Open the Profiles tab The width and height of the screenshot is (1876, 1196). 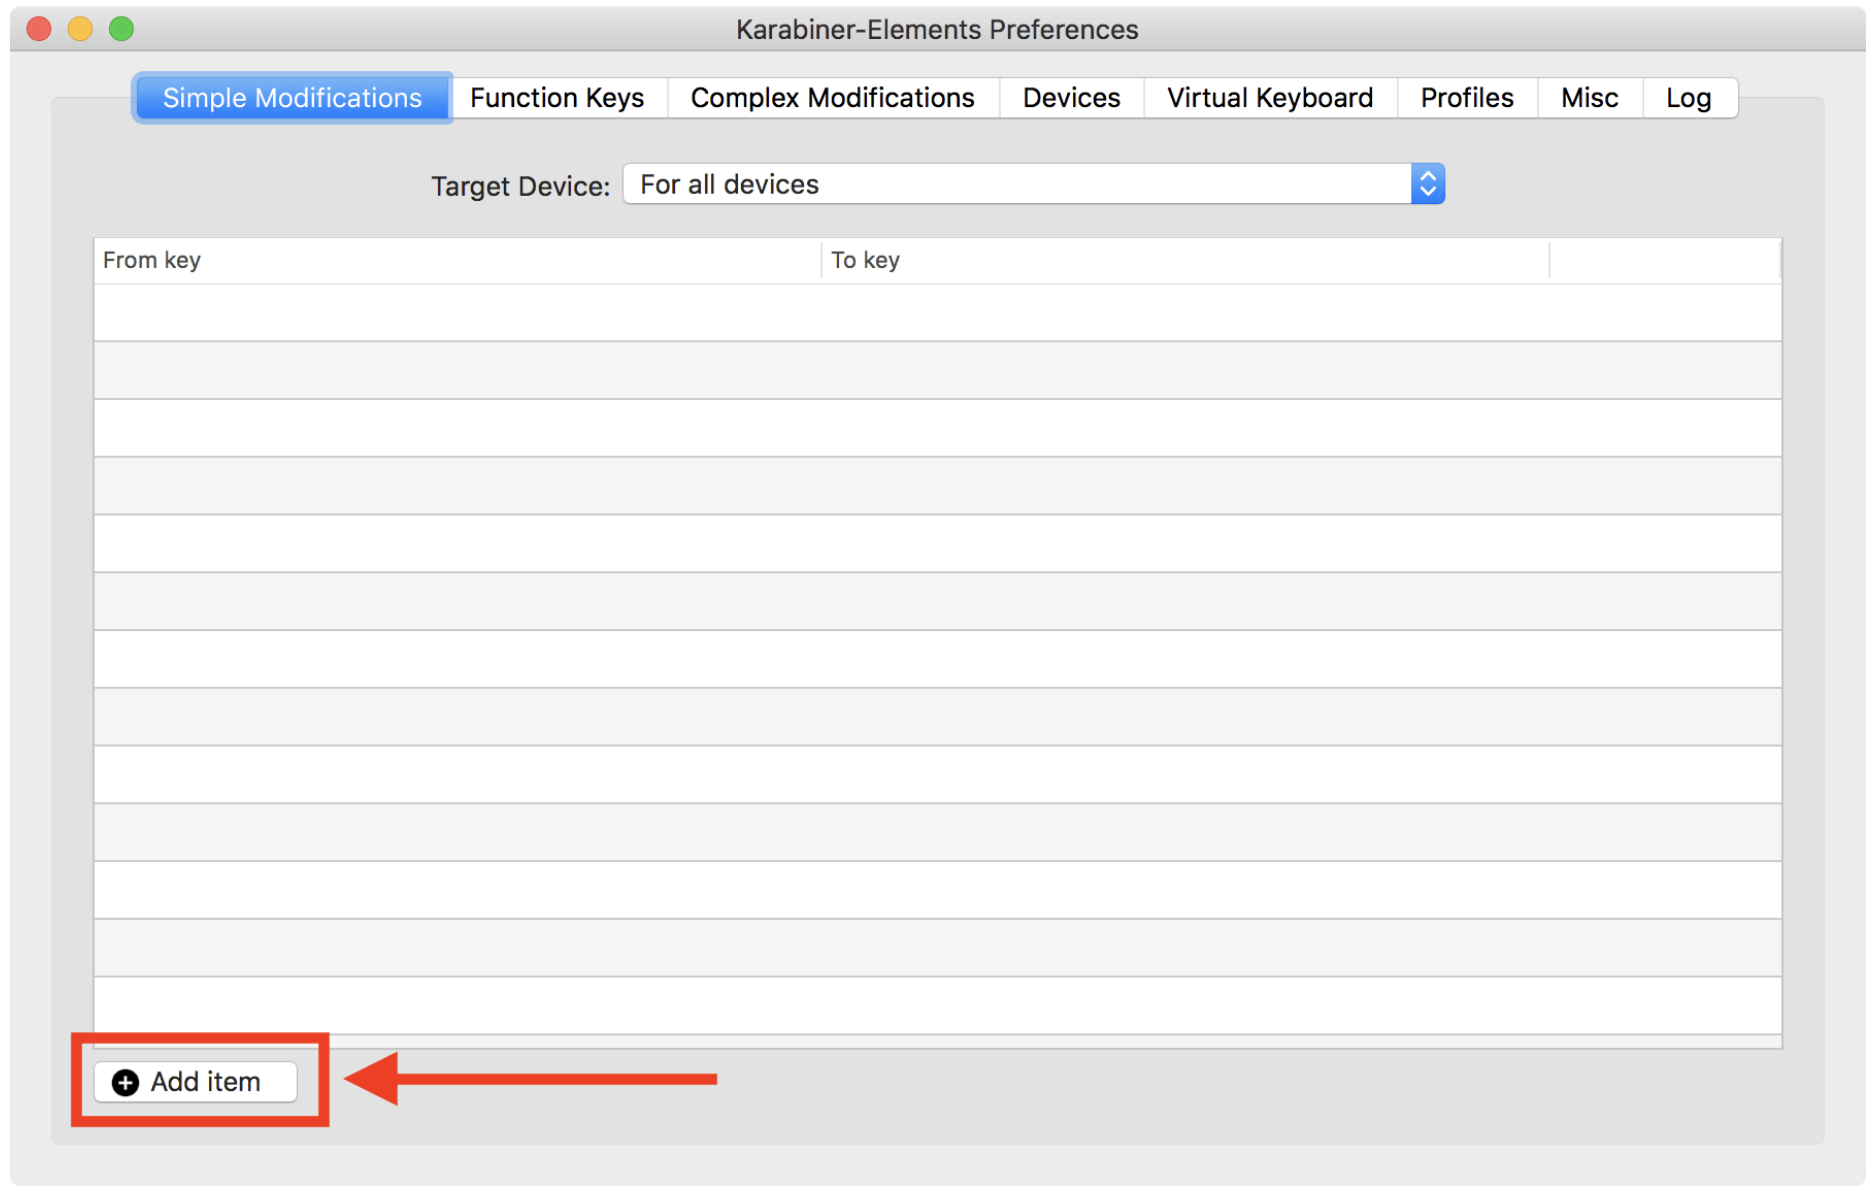coord(1467,98)
